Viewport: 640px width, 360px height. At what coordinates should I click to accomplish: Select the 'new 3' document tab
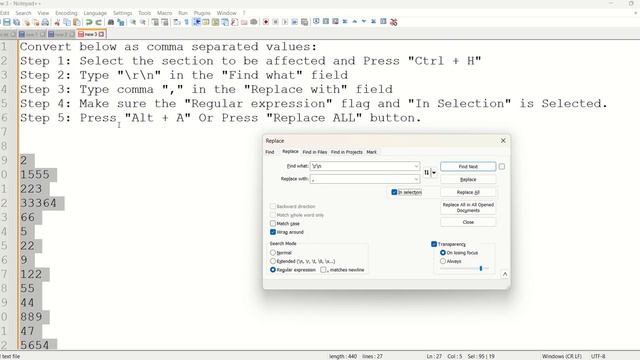tap(91, 34)
